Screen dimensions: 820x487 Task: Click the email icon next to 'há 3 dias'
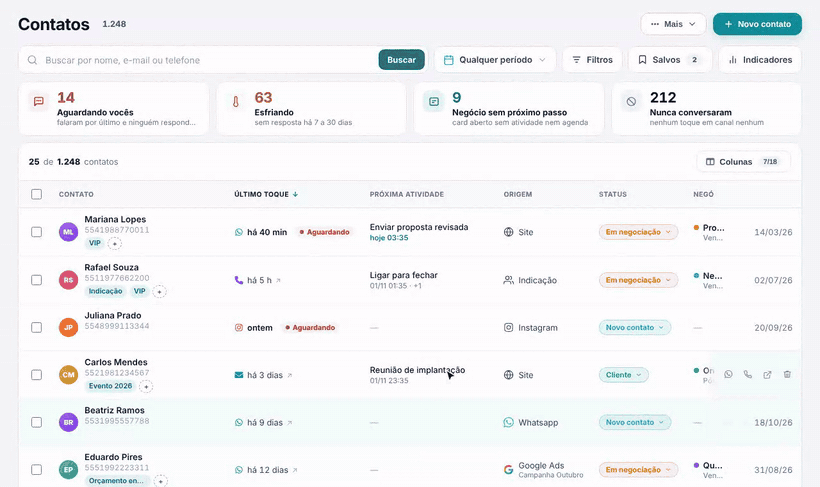click(238, 375)
